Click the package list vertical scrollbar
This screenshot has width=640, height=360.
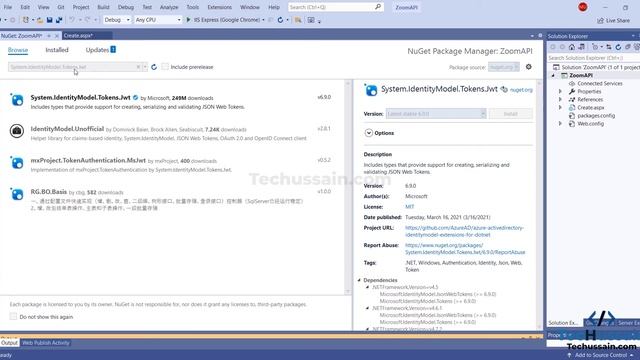[x=348, y=187]
